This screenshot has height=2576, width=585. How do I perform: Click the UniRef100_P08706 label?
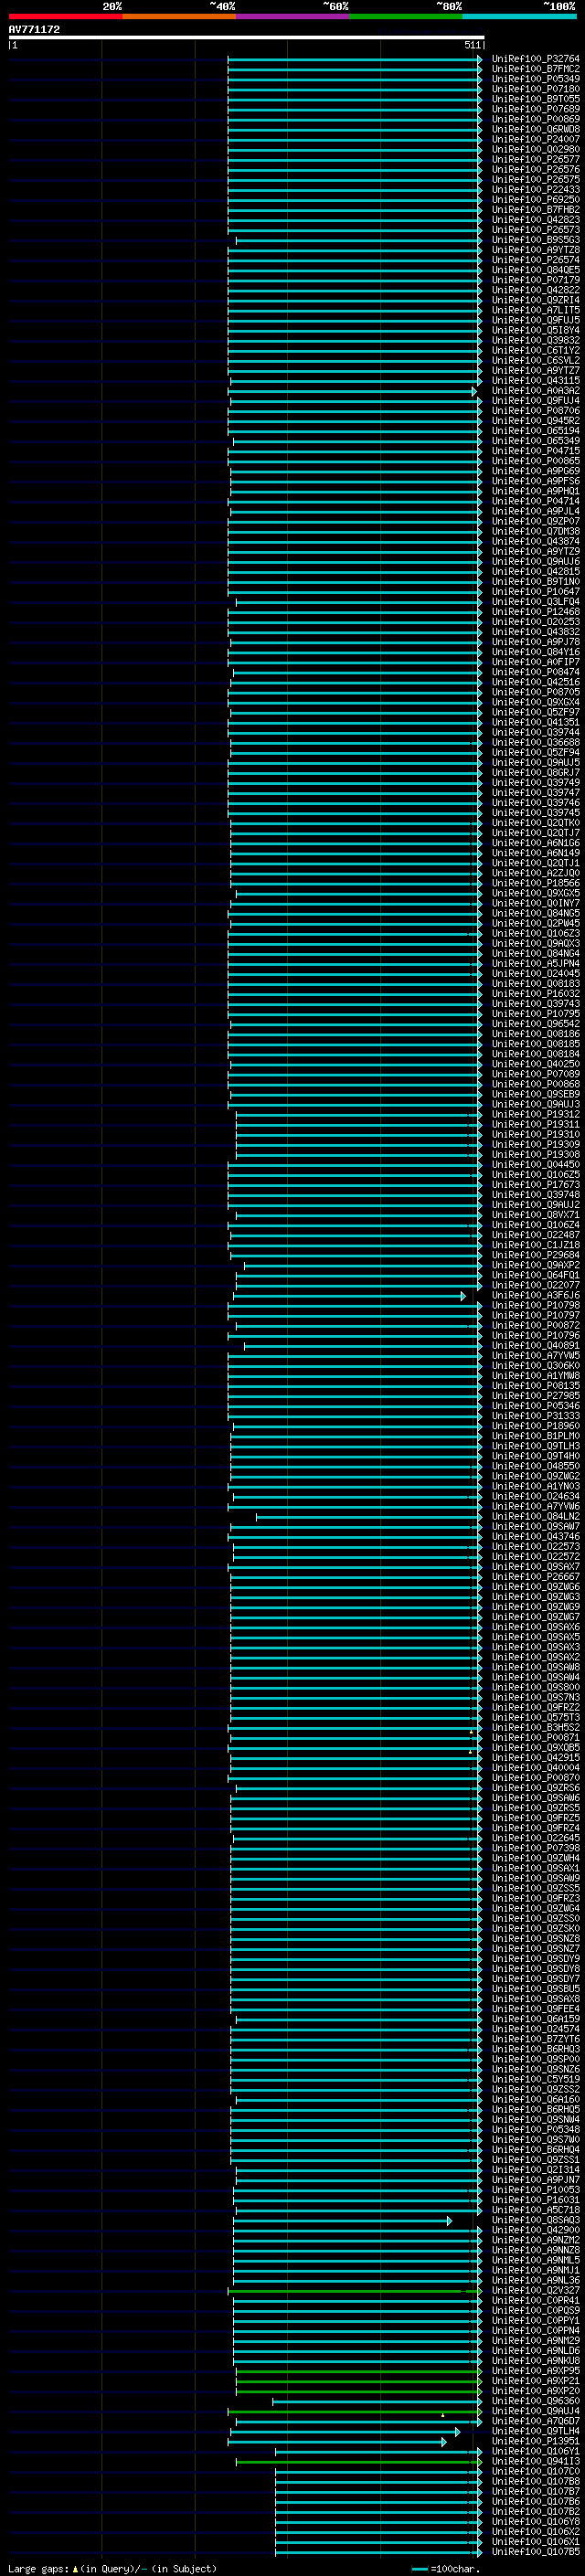536,411
